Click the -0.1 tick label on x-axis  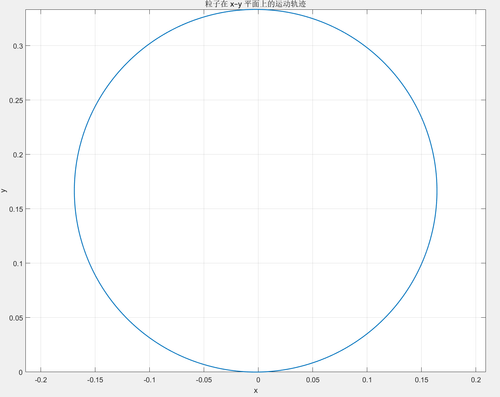coord(149,380)
